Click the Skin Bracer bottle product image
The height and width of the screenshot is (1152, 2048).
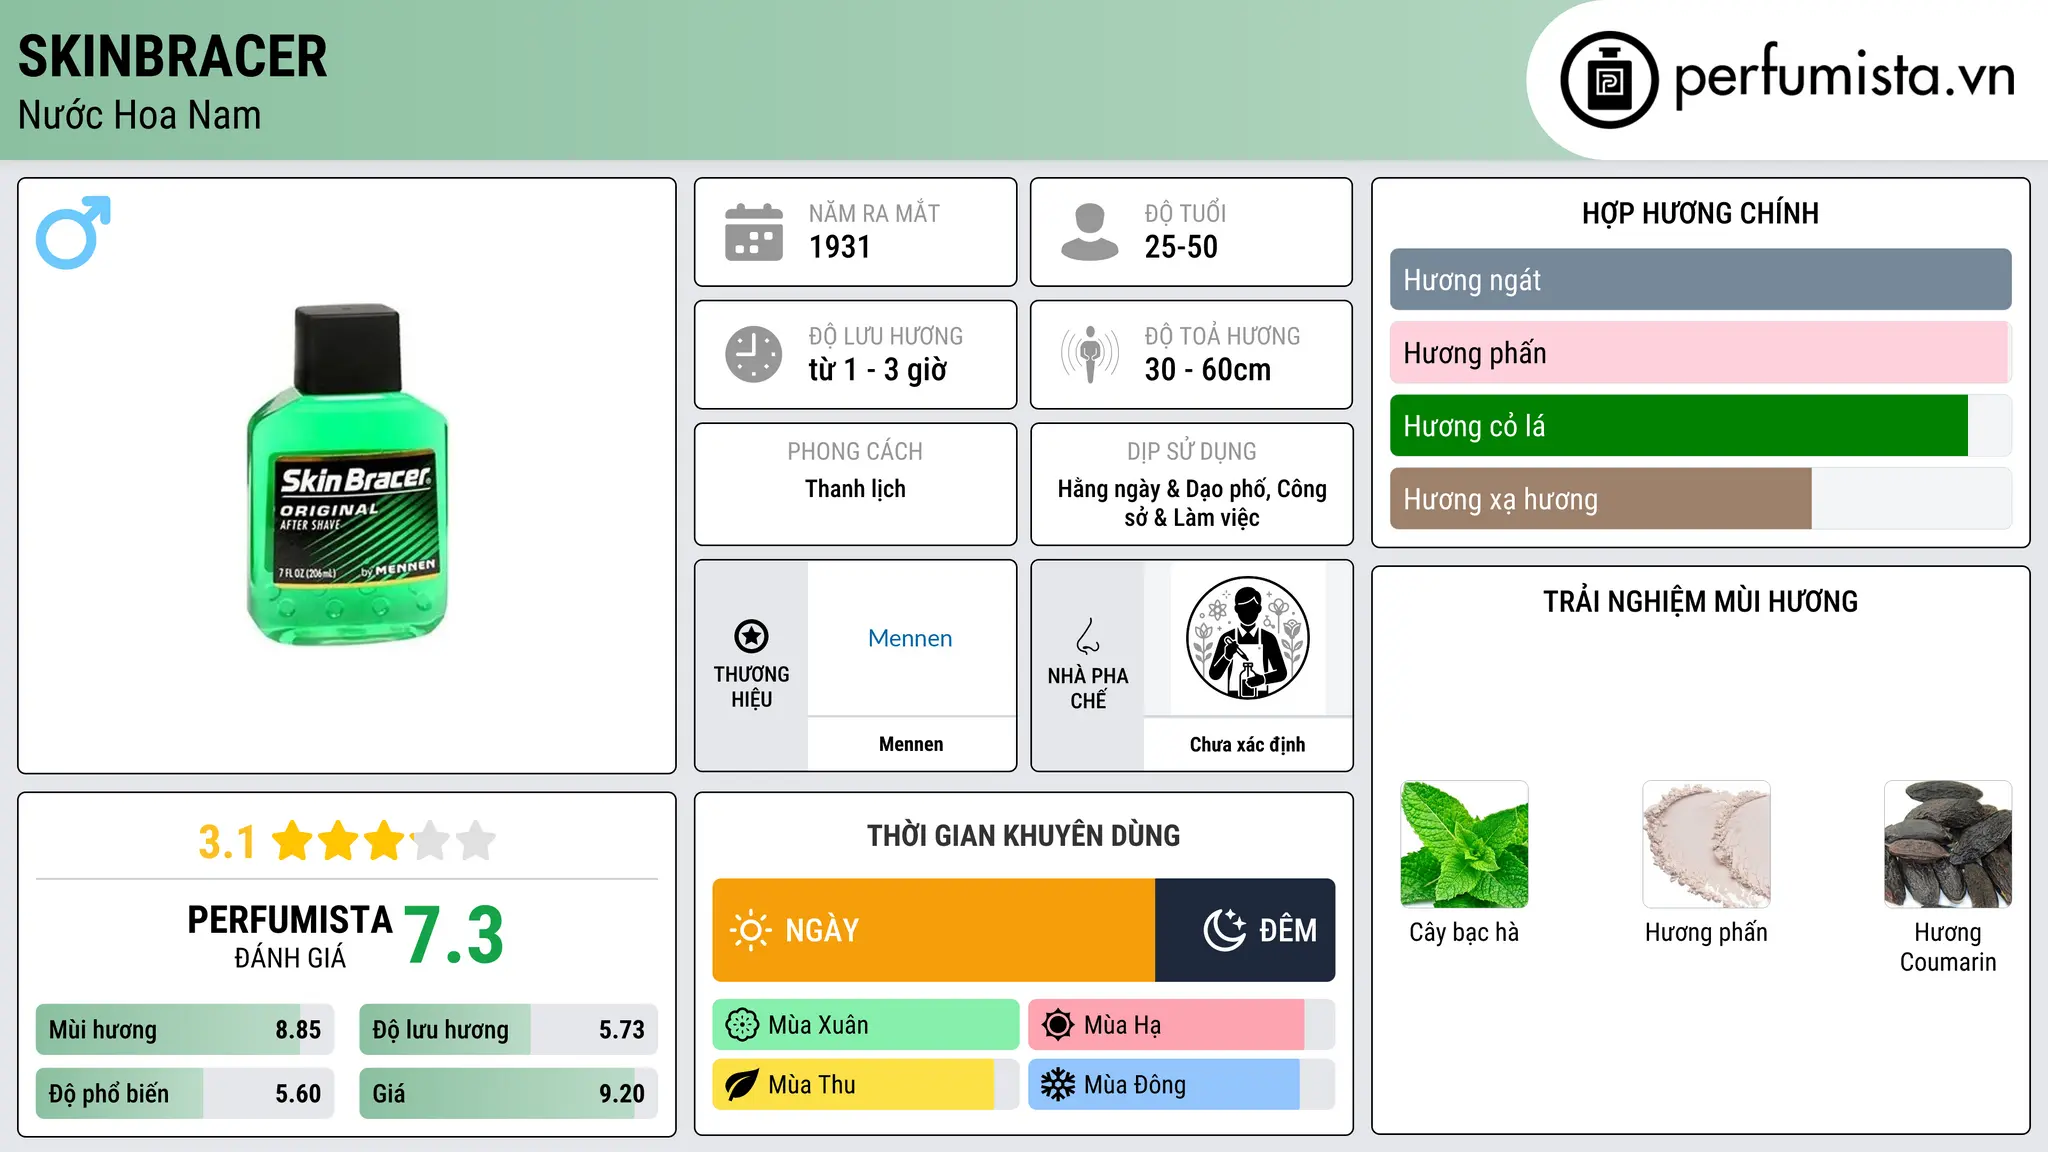347,475
